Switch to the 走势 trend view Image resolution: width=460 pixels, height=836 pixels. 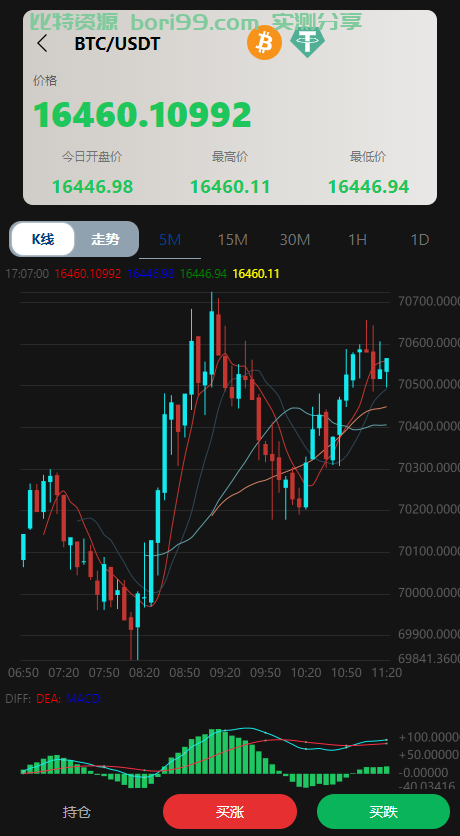(106, 239)
